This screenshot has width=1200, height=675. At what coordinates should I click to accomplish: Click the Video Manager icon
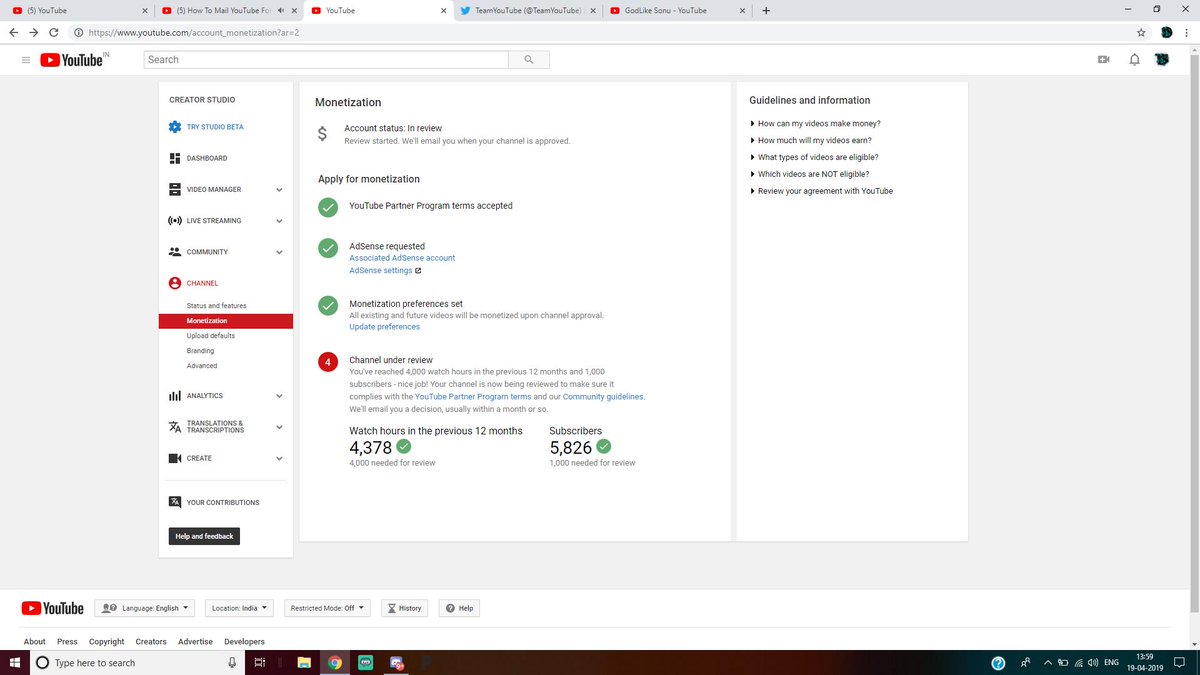174,189
